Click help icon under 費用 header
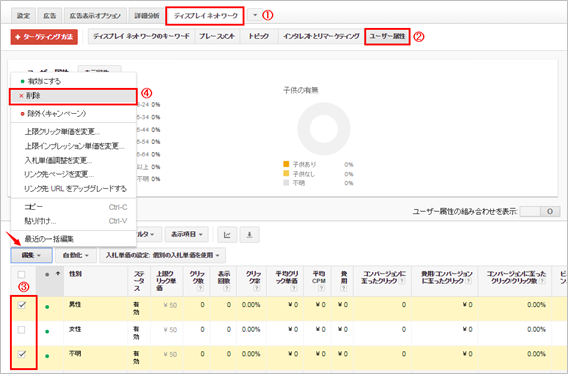Viewport: 568px width, 374px height. tap(343, 288)
